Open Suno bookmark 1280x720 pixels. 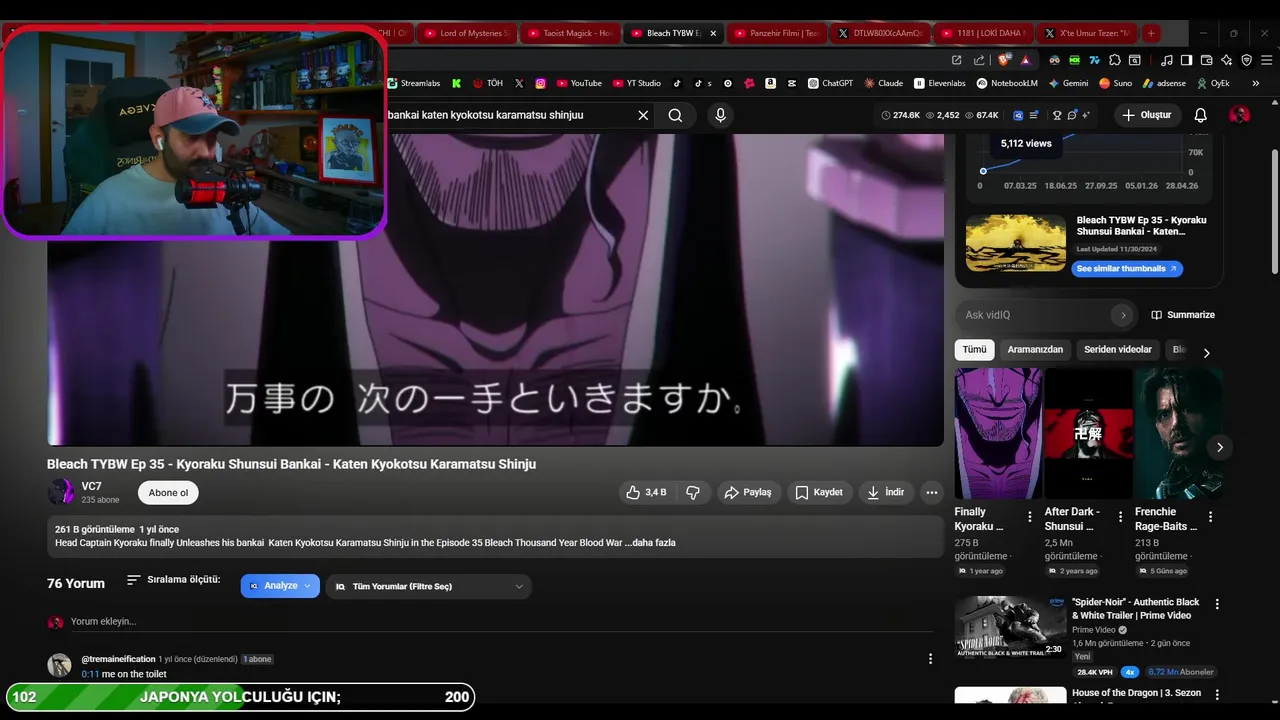click(1115, 84)
